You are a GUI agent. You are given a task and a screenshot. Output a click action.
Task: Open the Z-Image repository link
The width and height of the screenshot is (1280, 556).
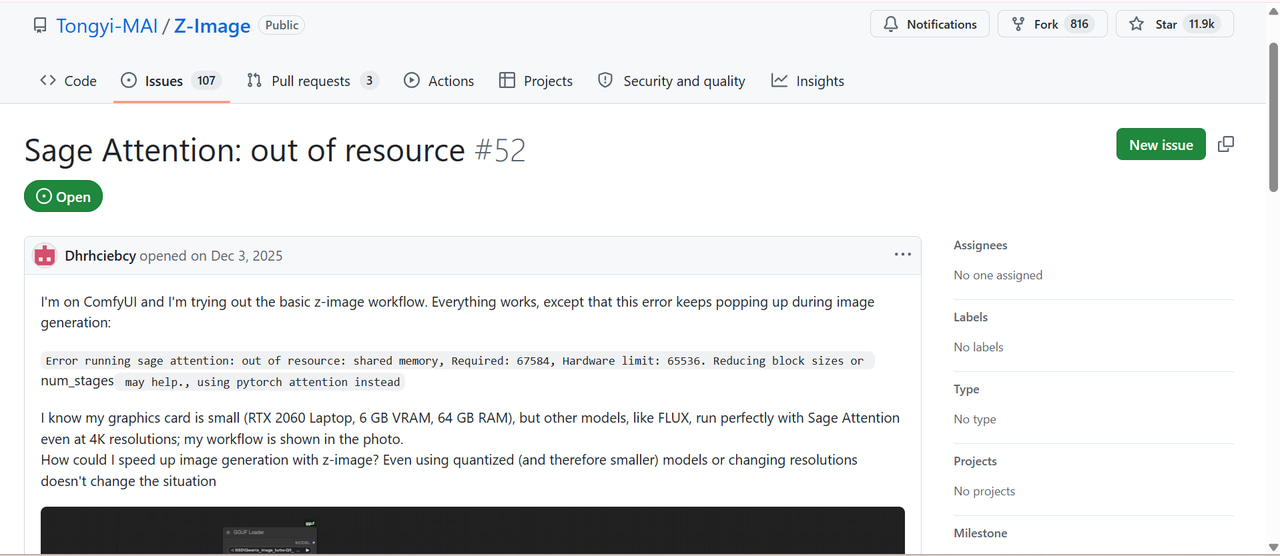pos(212,25)
